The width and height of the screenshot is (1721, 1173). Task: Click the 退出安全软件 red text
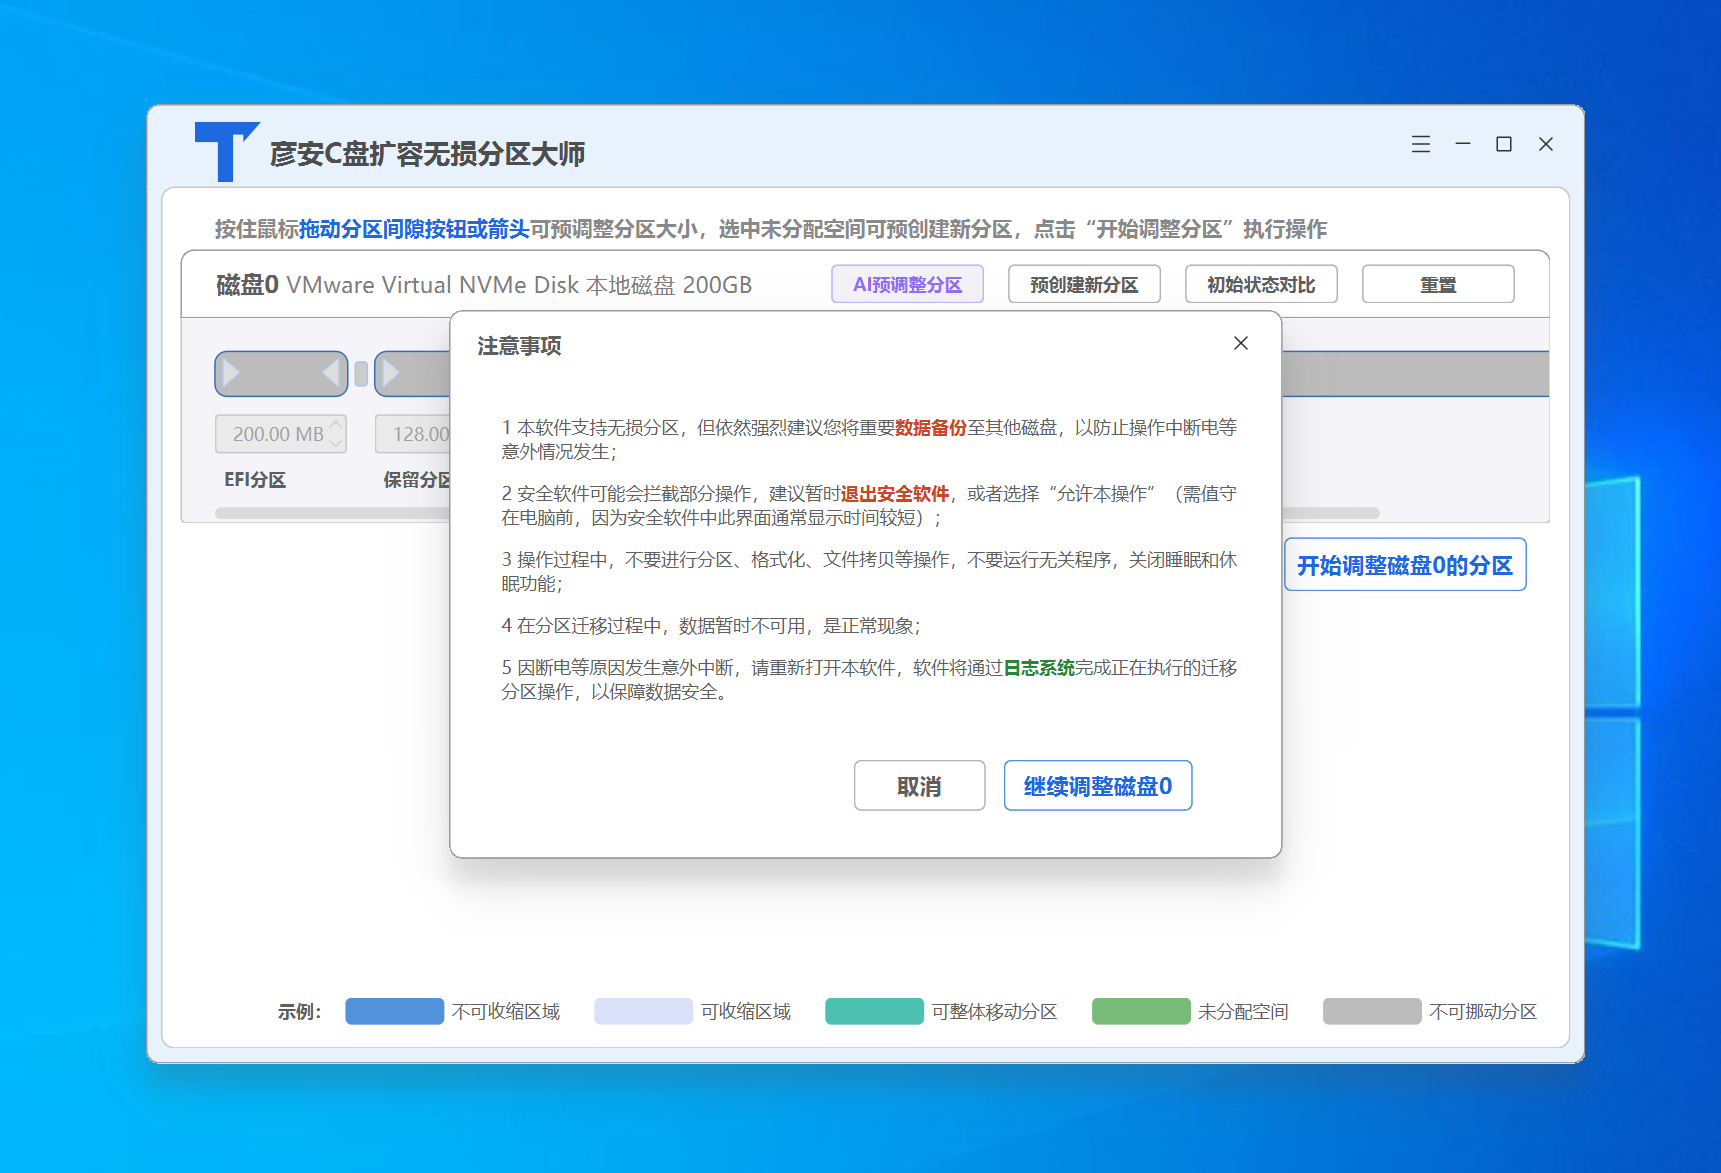coord(895,494)
